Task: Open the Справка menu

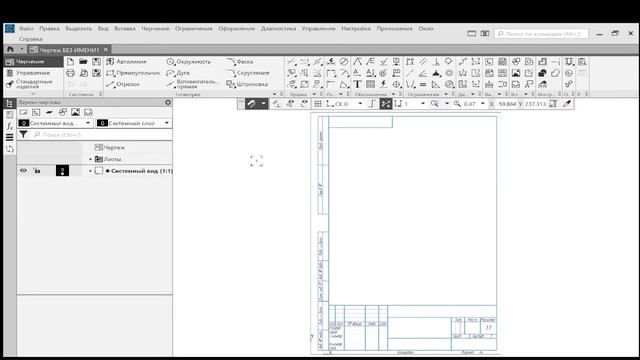Action: click(31, 39)
